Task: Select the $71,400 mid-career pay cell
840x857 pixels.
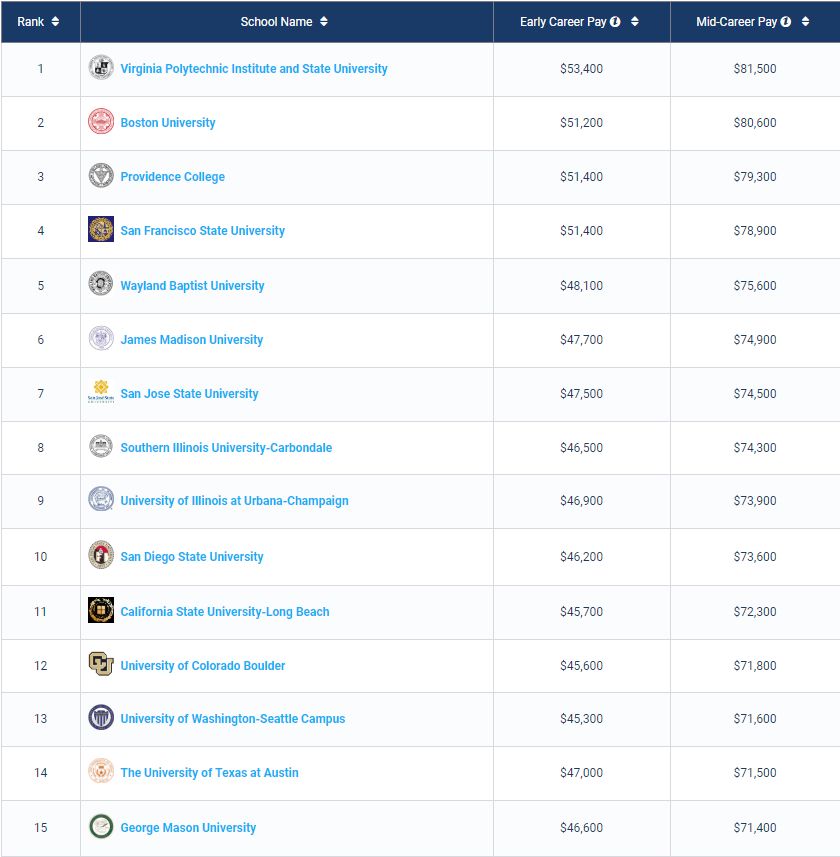Action: pos(755,828)
